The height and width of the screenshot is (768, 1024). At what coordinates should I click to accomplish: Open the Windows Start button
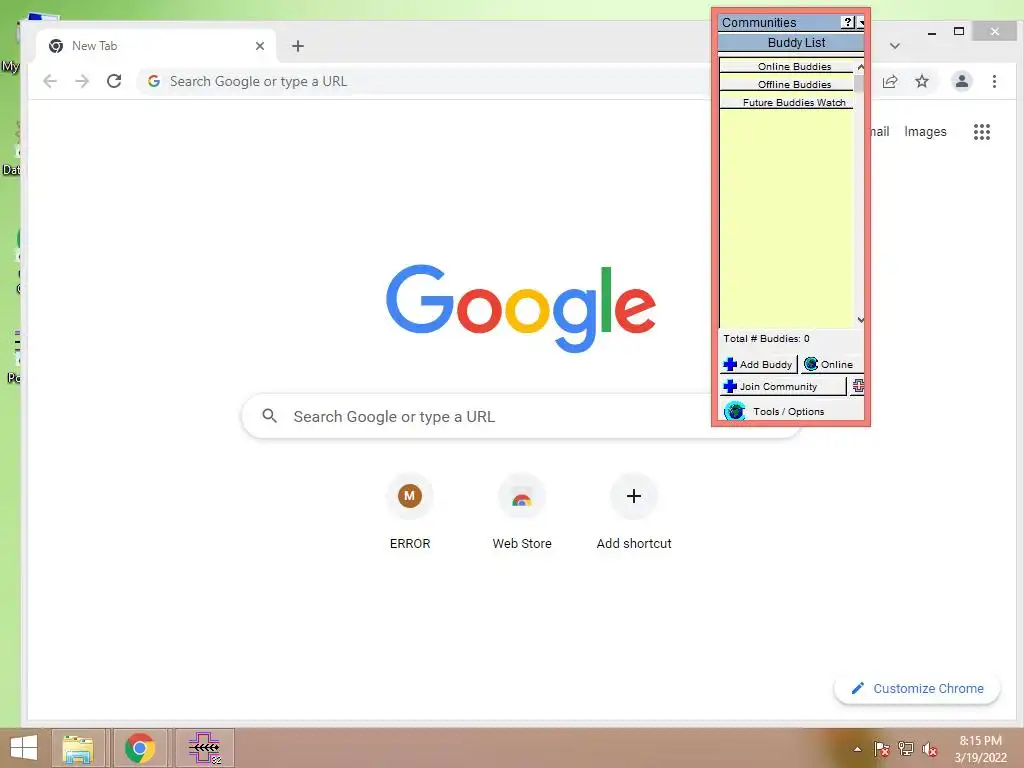click(x=24, y=748)
